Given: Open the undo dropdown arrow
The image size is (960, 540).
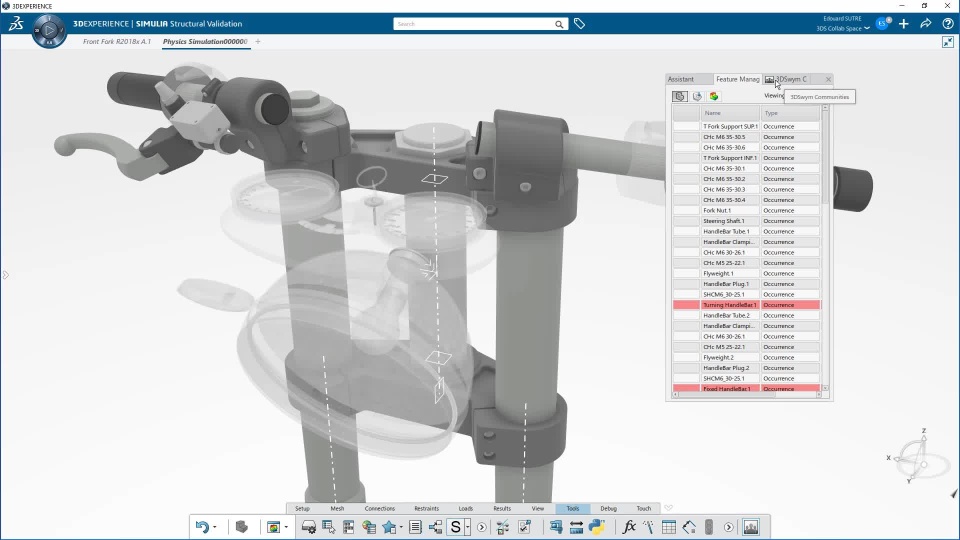Looking at the screenshot, I should (214, 528).
